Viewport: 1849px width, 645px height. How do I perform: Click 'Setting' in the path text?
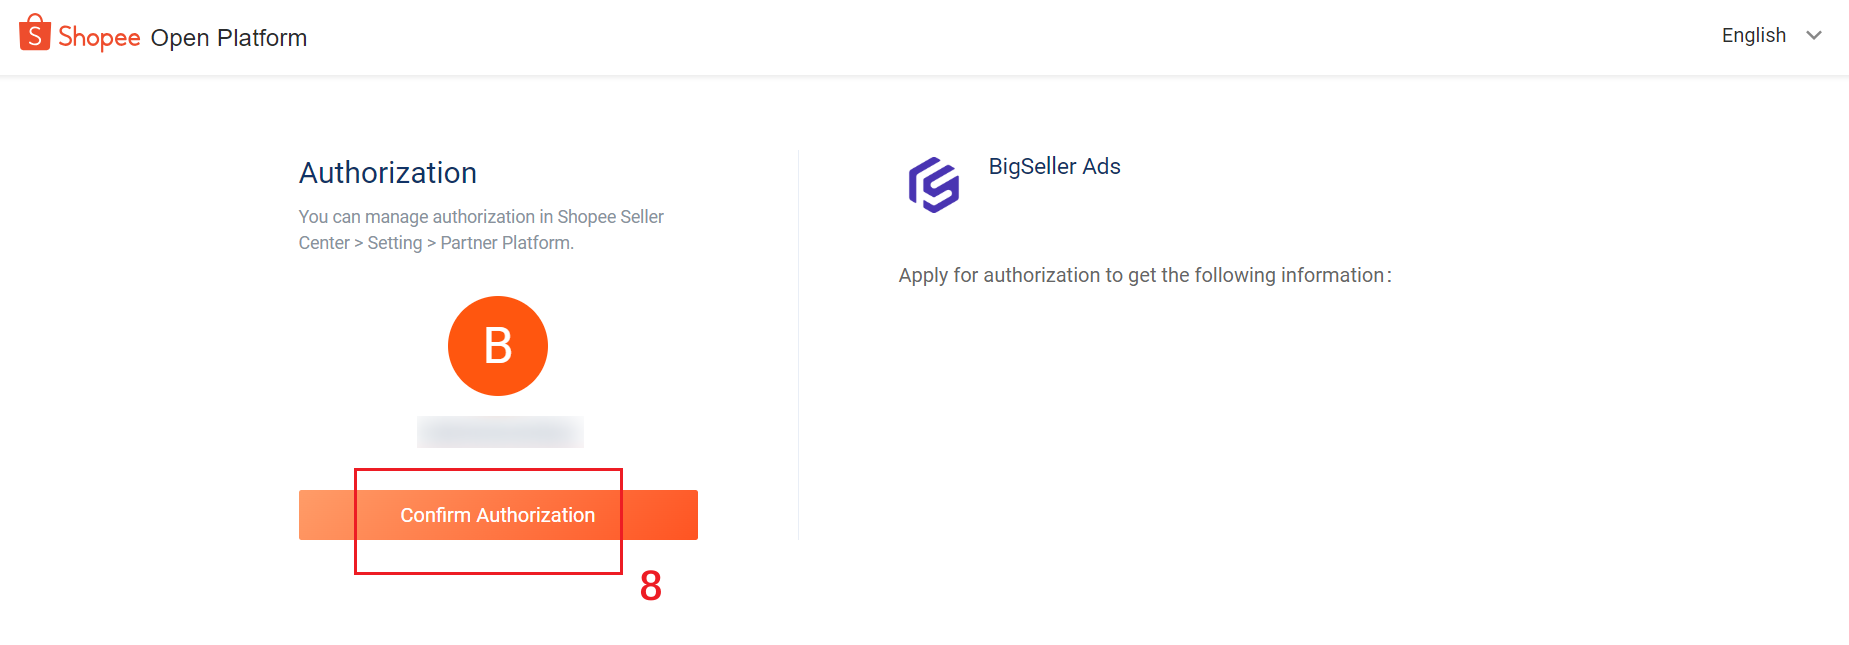395,243
